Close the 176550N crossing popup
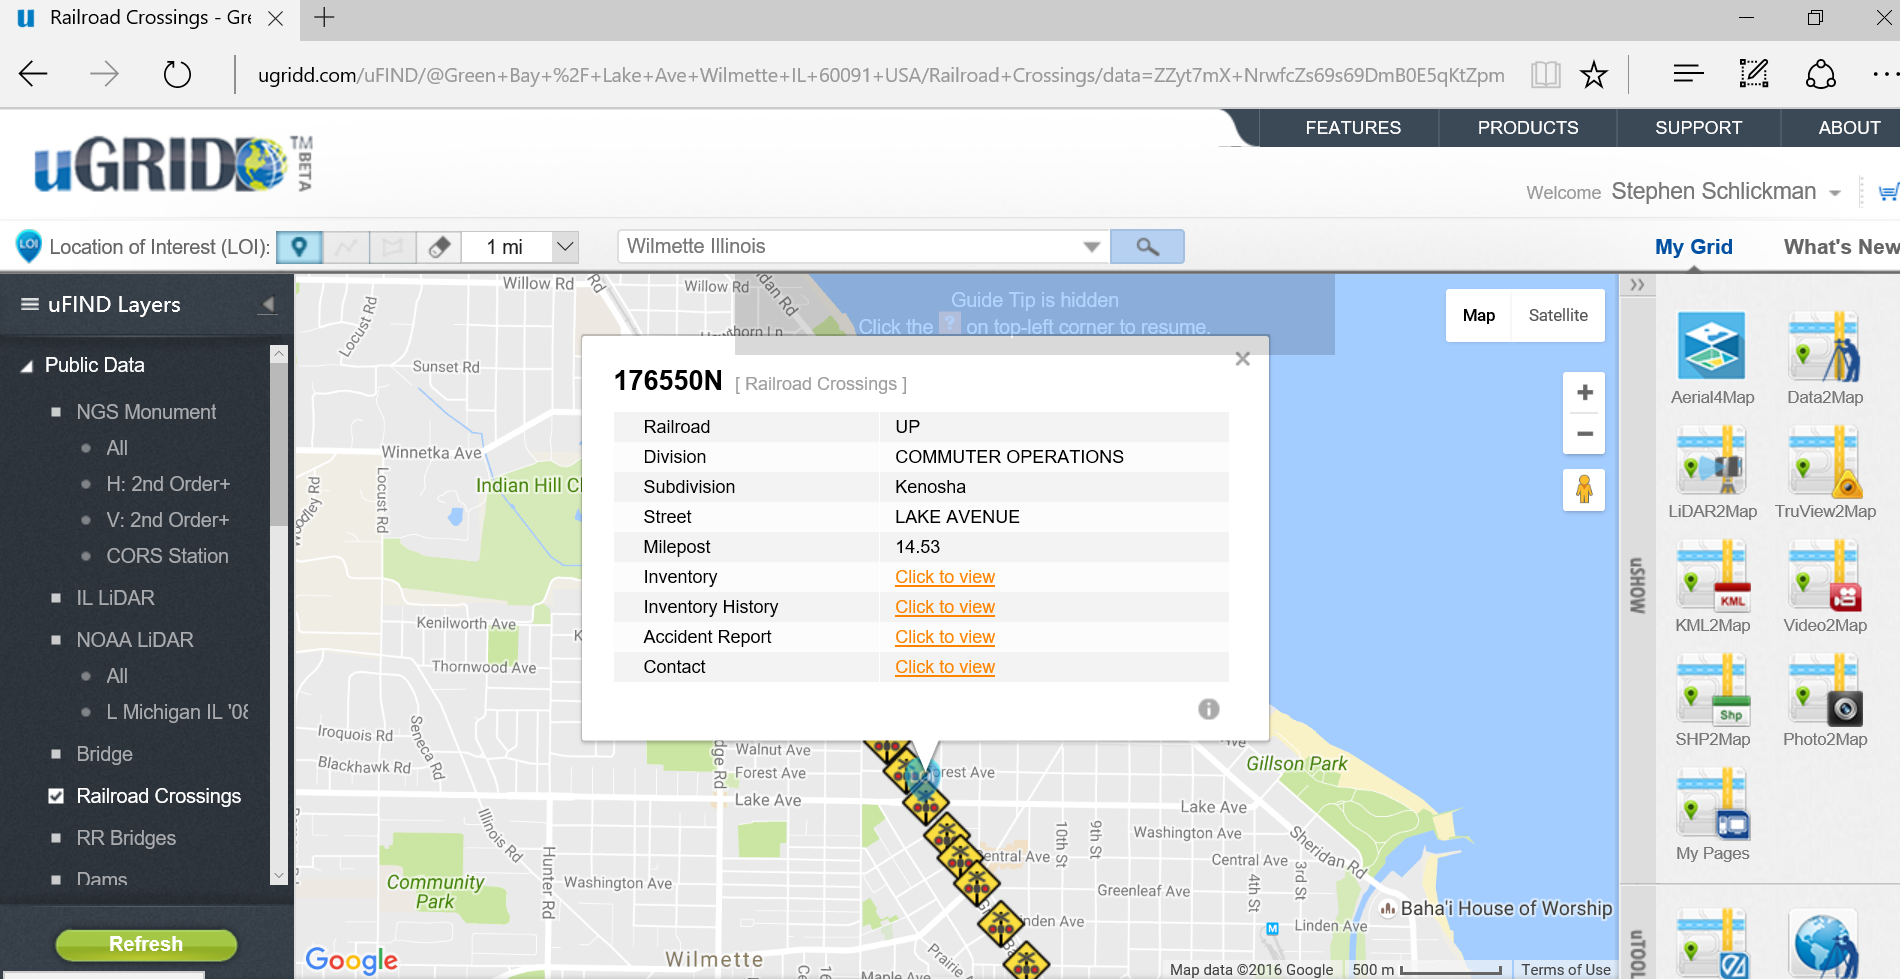Viewport: 1900px width, 979px height. (x=1242, y=359)
